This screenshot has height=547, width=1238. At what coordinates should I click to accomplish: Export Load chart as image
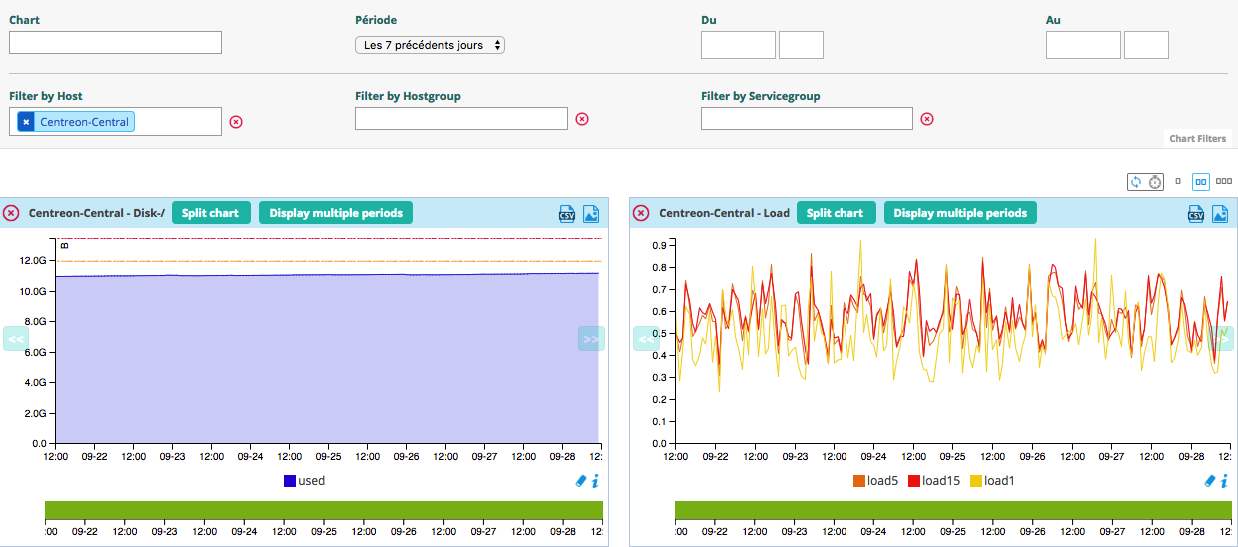[x=1219, y=213]
